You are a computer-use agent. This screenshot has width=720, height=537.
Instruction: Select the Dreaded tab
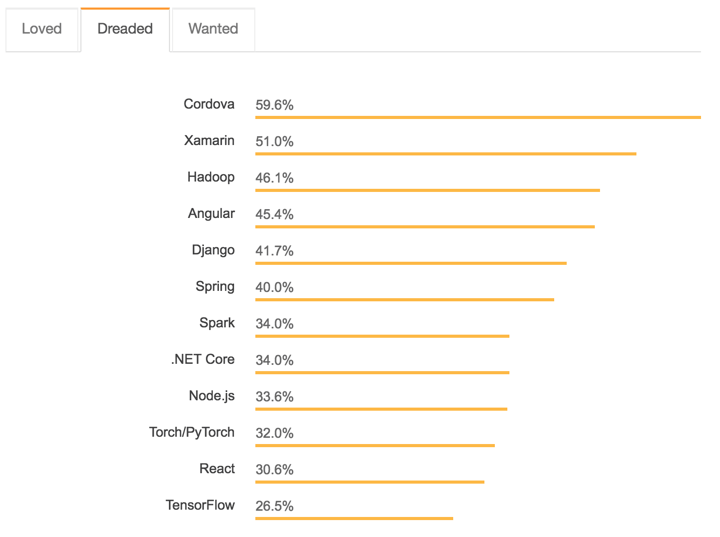pyautogui.click(x=125, y=29)
